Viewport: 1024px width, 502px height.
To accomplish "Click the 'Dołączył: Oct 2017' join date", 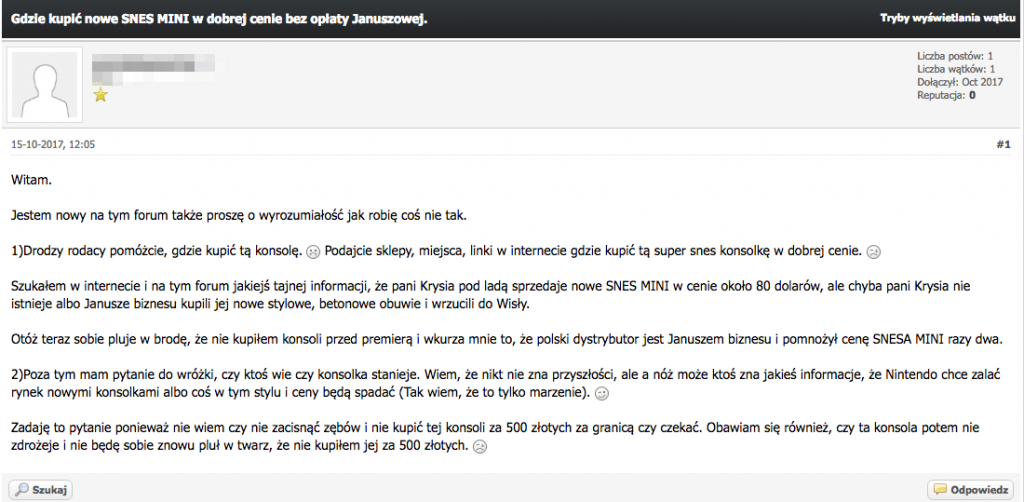I will click(959, 82).
